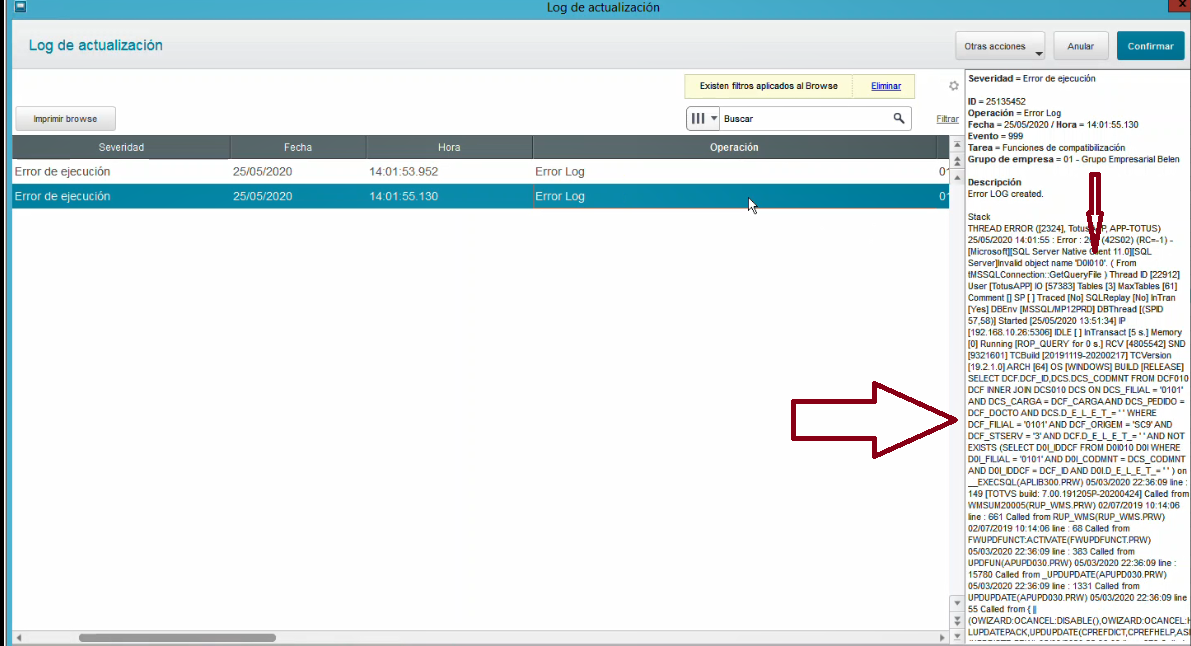The height and width of the screenshot is (646, 1191).
Task: Click the window system icon in title bar
Action: 21,7
